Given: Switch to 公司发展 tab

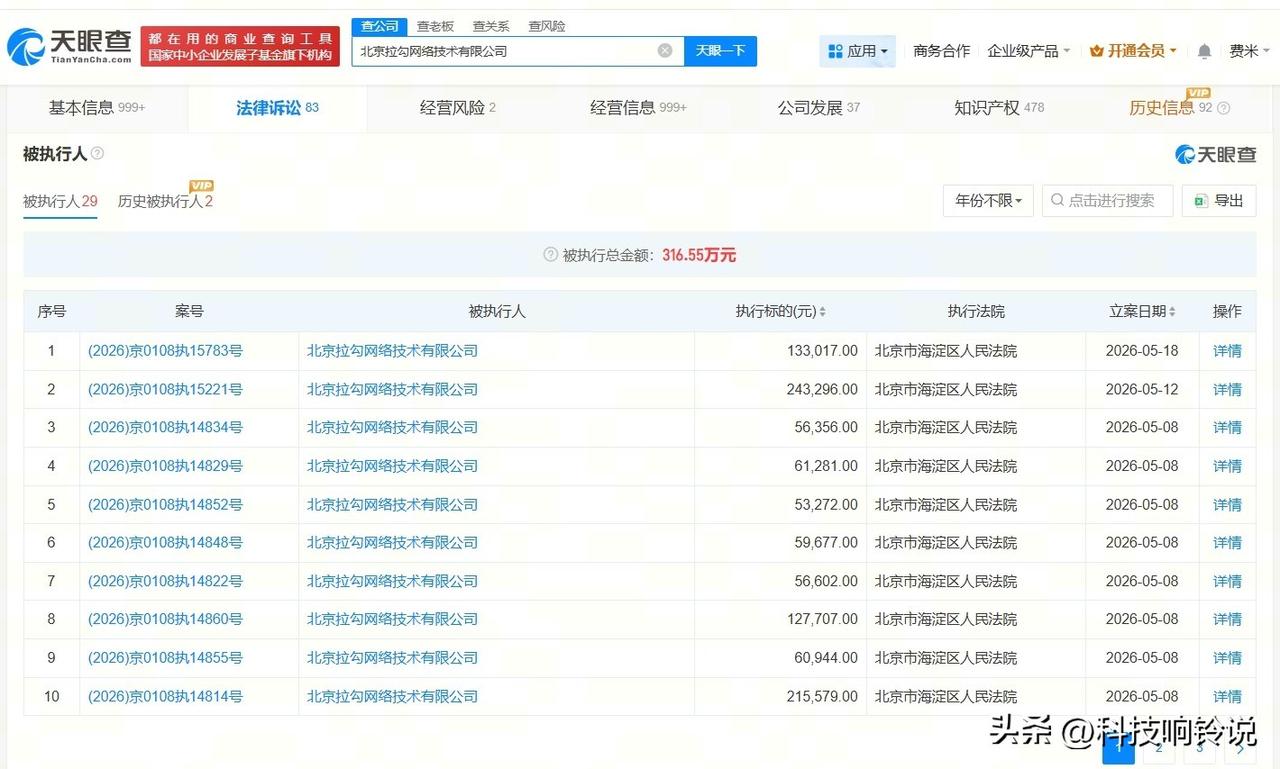Looking at the screenshot, I should click(818, 108).
